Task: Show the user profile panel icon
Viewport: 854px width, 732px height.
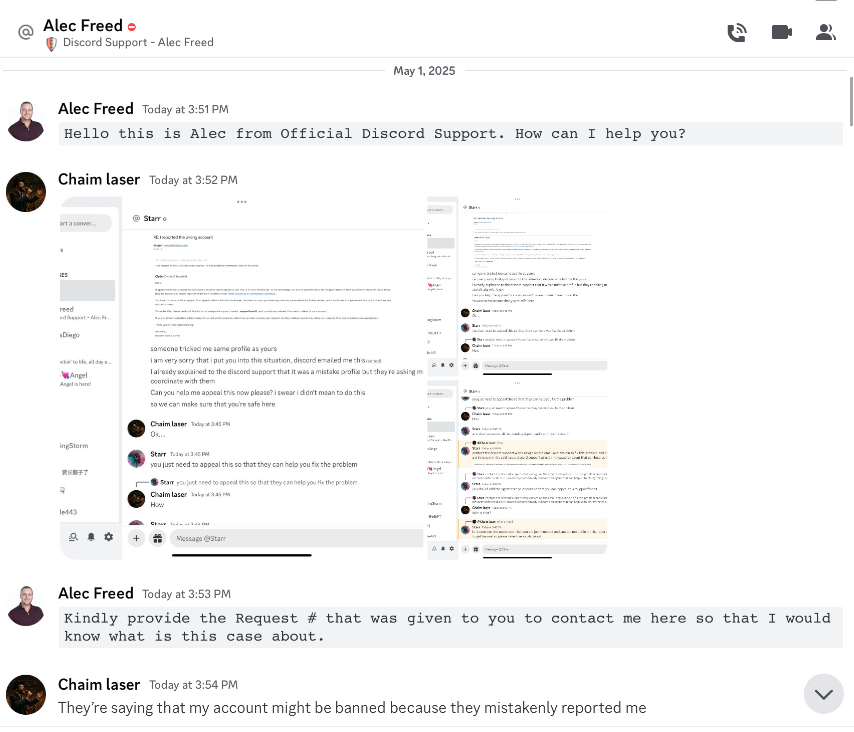Action: pyautogui.click(x=825, y=32)
